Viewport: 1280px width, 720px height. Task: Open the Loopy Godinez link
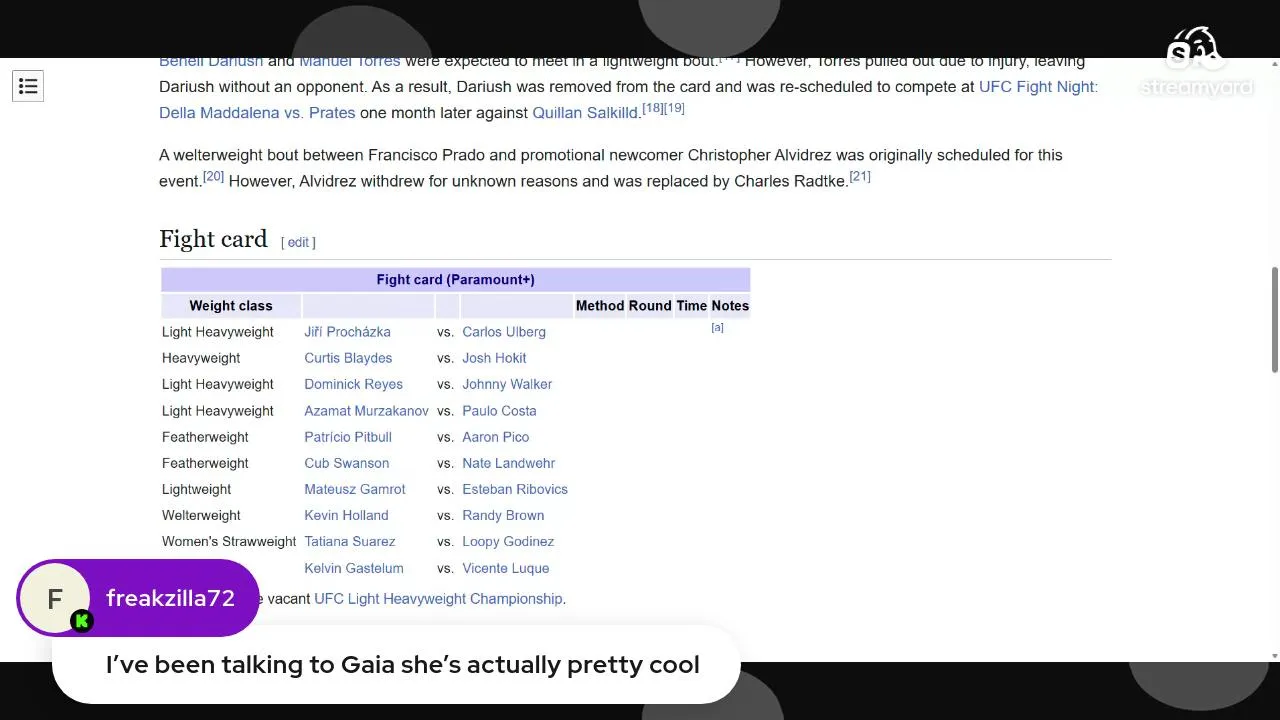(508, 541)
